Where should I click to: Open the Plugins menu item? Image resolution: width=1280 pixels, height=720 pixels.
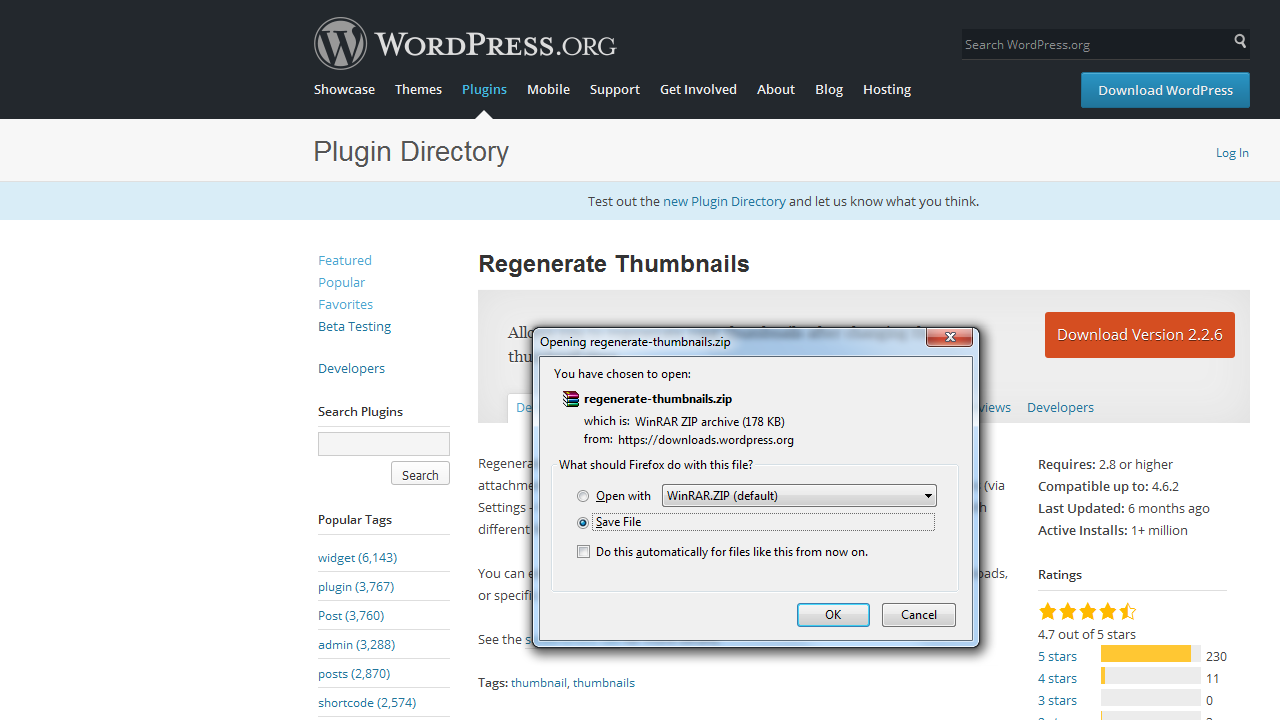click(x=484, y=89)
